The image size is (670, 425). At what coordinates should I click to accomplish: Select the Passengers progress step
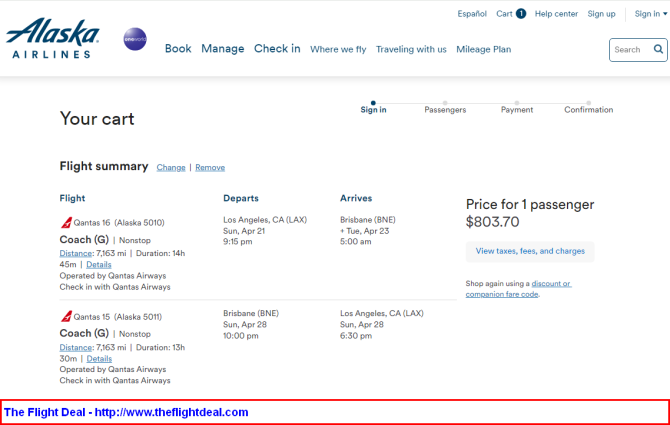point(445,108)
